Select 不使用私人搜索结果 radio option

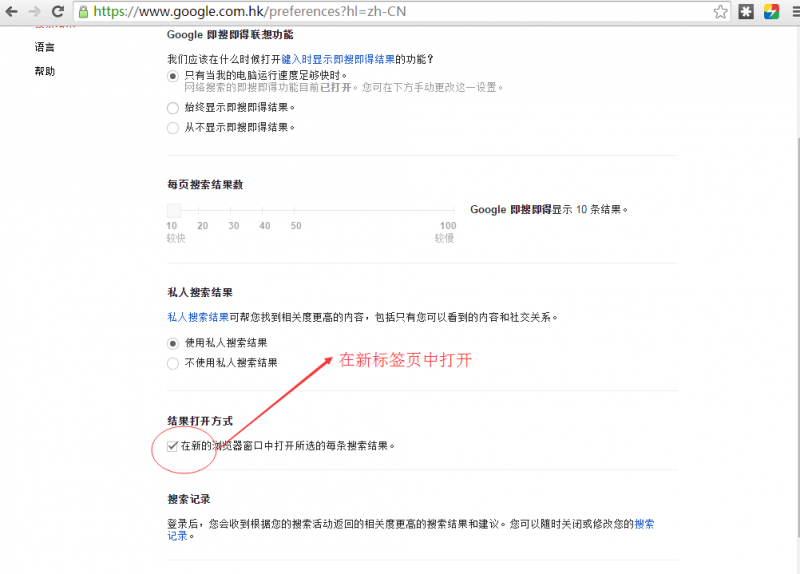(x=173, y=363)
